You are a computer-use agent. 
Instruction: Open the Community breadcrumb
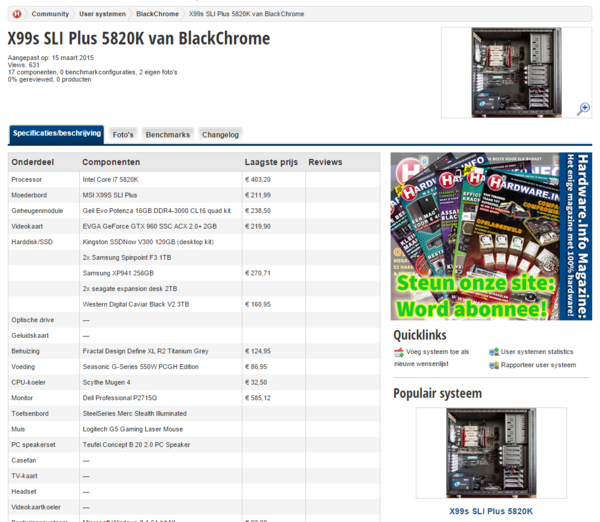point(50,14)
